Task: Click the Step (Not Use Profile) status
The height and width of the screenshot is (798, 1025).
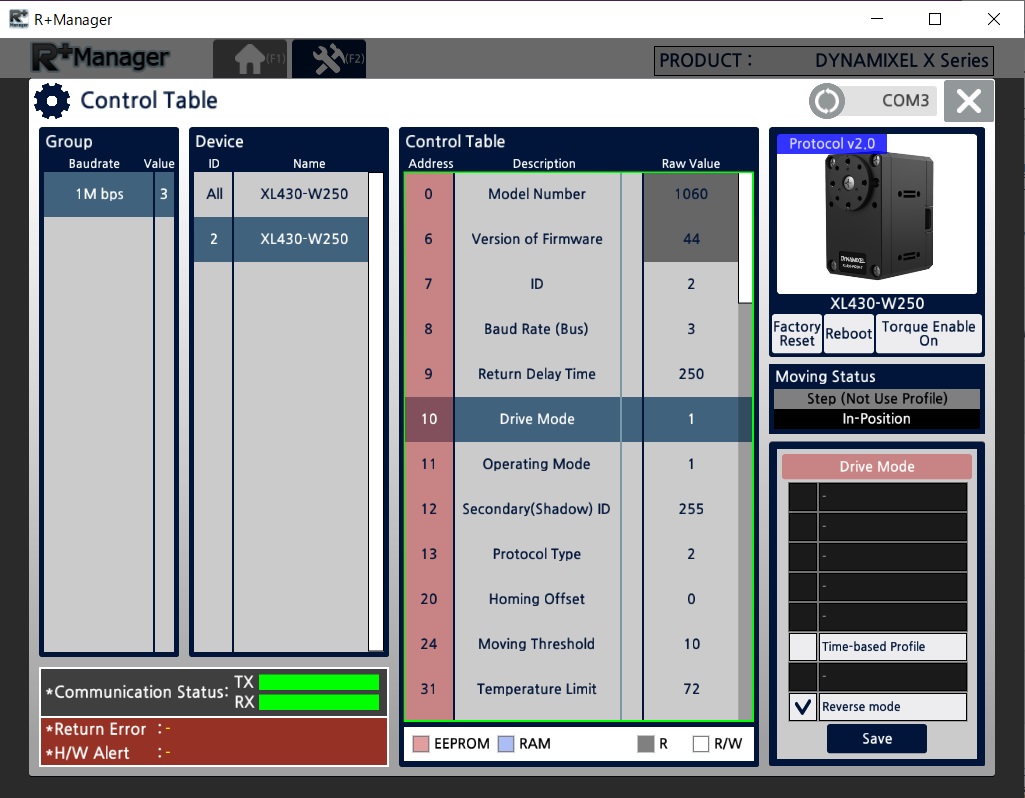Action: (877, 399)
